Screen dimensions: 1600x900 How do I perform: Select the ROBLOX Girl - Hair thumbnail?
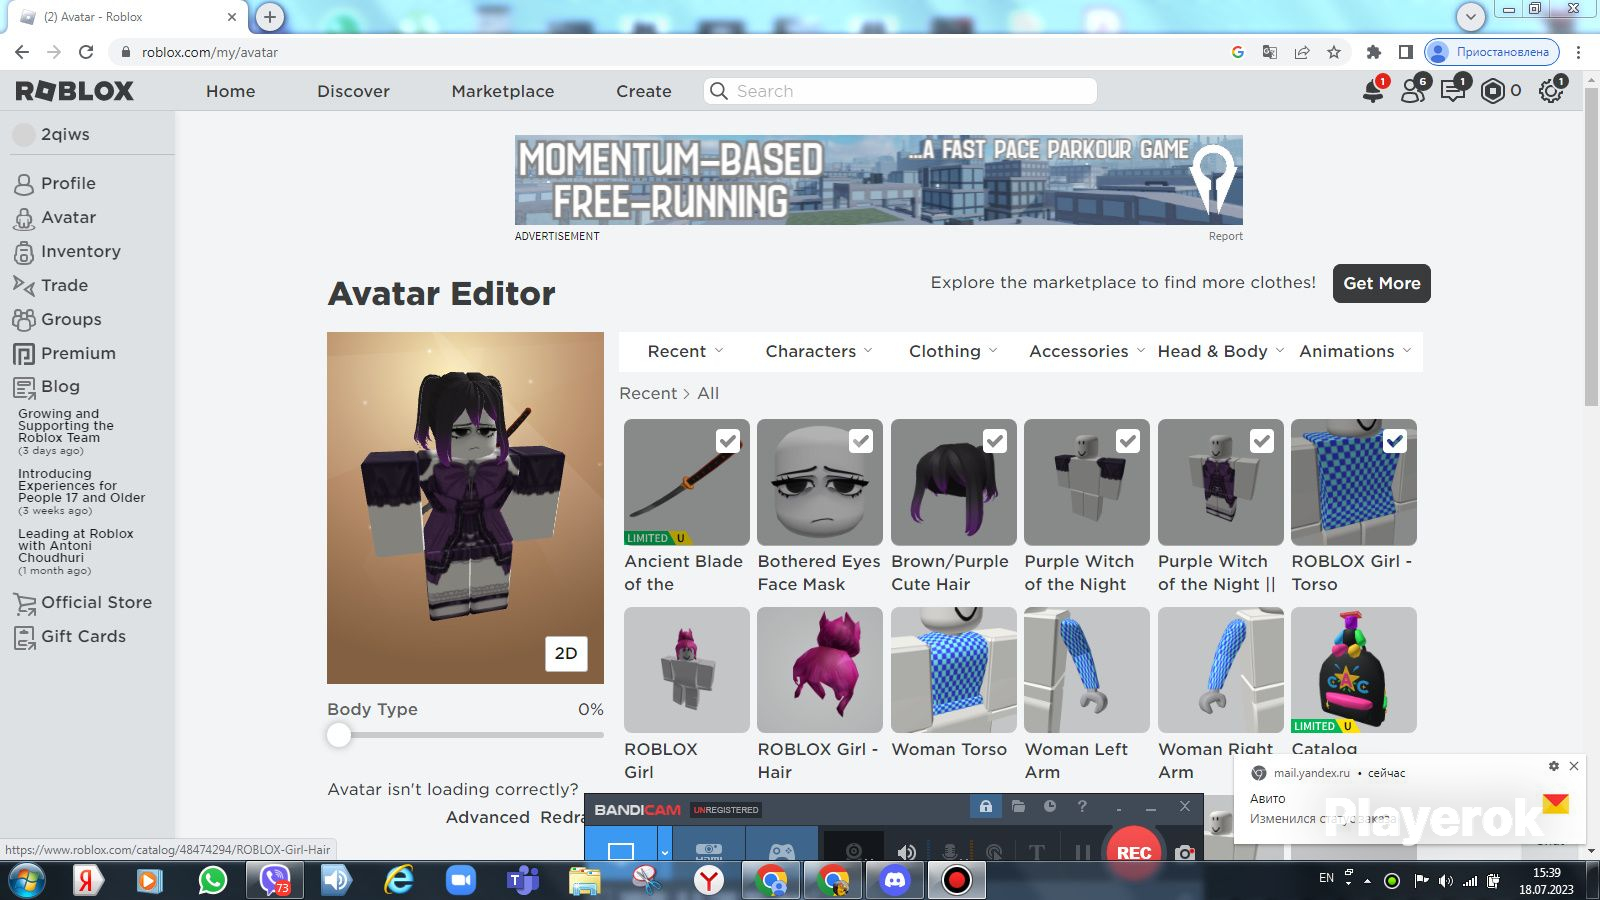pos(820,670)
